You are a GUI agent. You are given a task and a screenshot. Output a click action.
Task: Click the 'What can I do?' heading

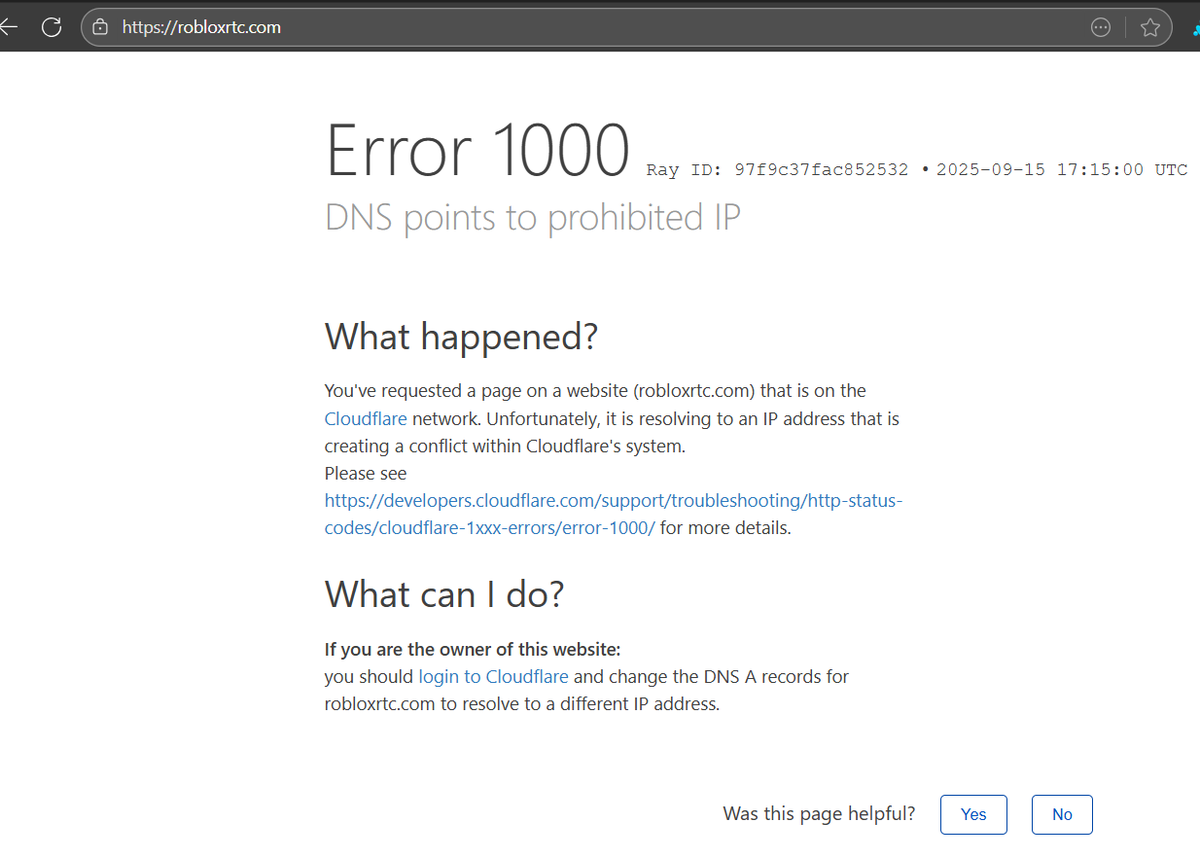[445, 595]
